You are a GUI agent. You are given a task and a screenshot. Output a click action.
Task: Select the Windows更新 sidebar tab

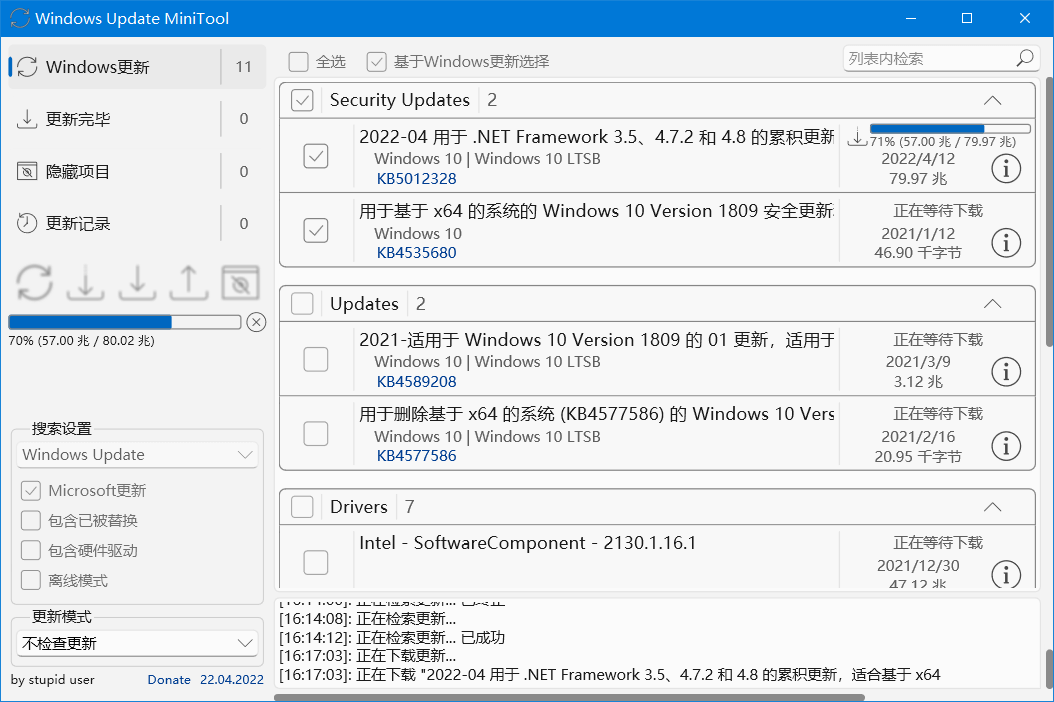137,67
